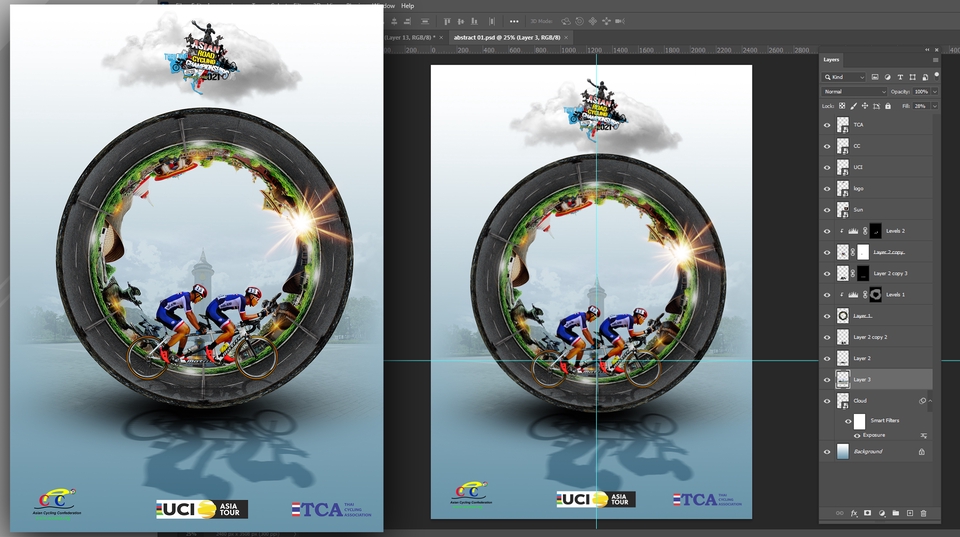The image size is (960, 537).
Task: Open the three-dots more options
Action: point(514,21)
